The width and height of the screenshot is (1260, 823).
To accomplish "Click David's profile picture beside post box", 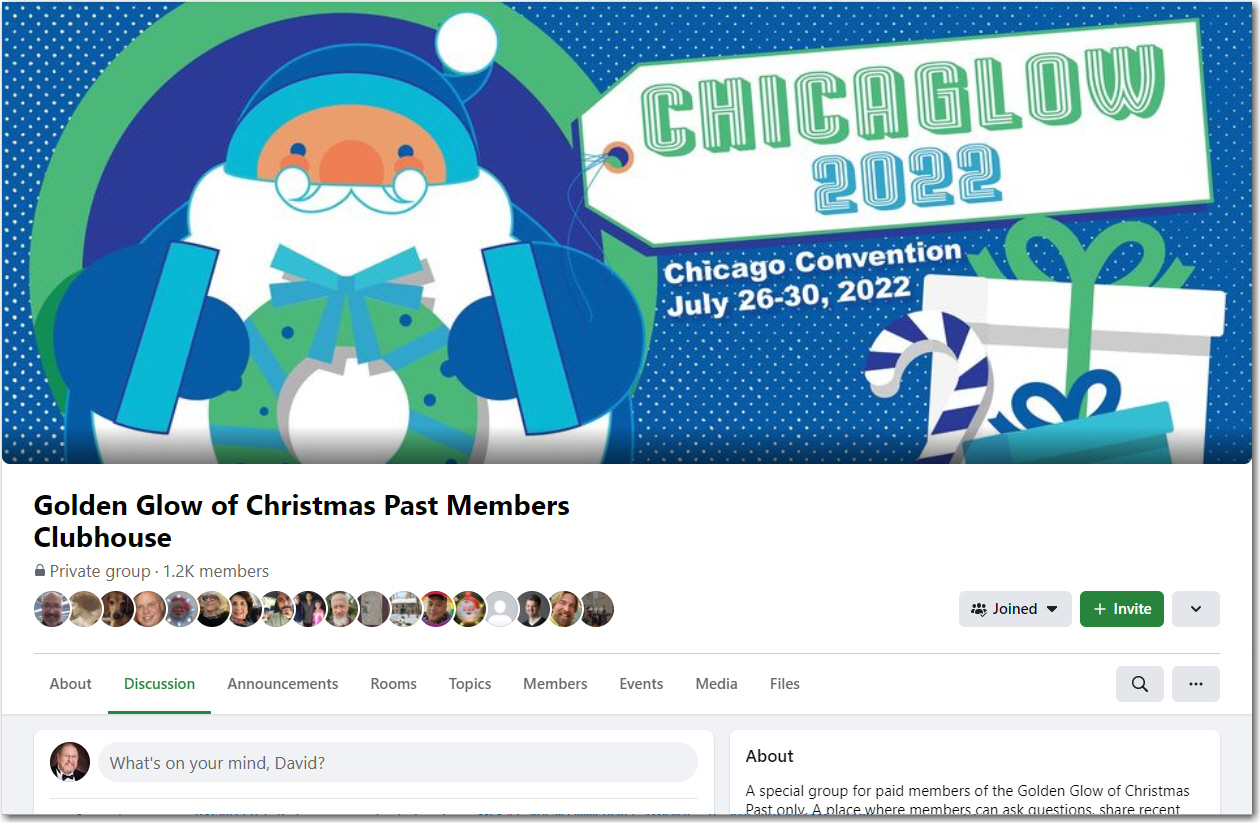I will [x=70, y=762].
